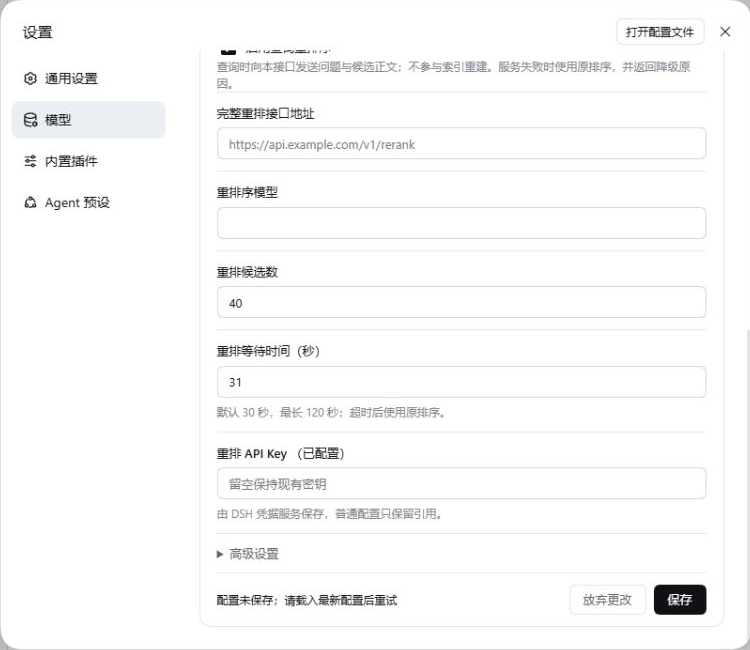Click the sliders icon beside 内置插件
The width and height of the screenshot is (750, 650).
(30, 161)
